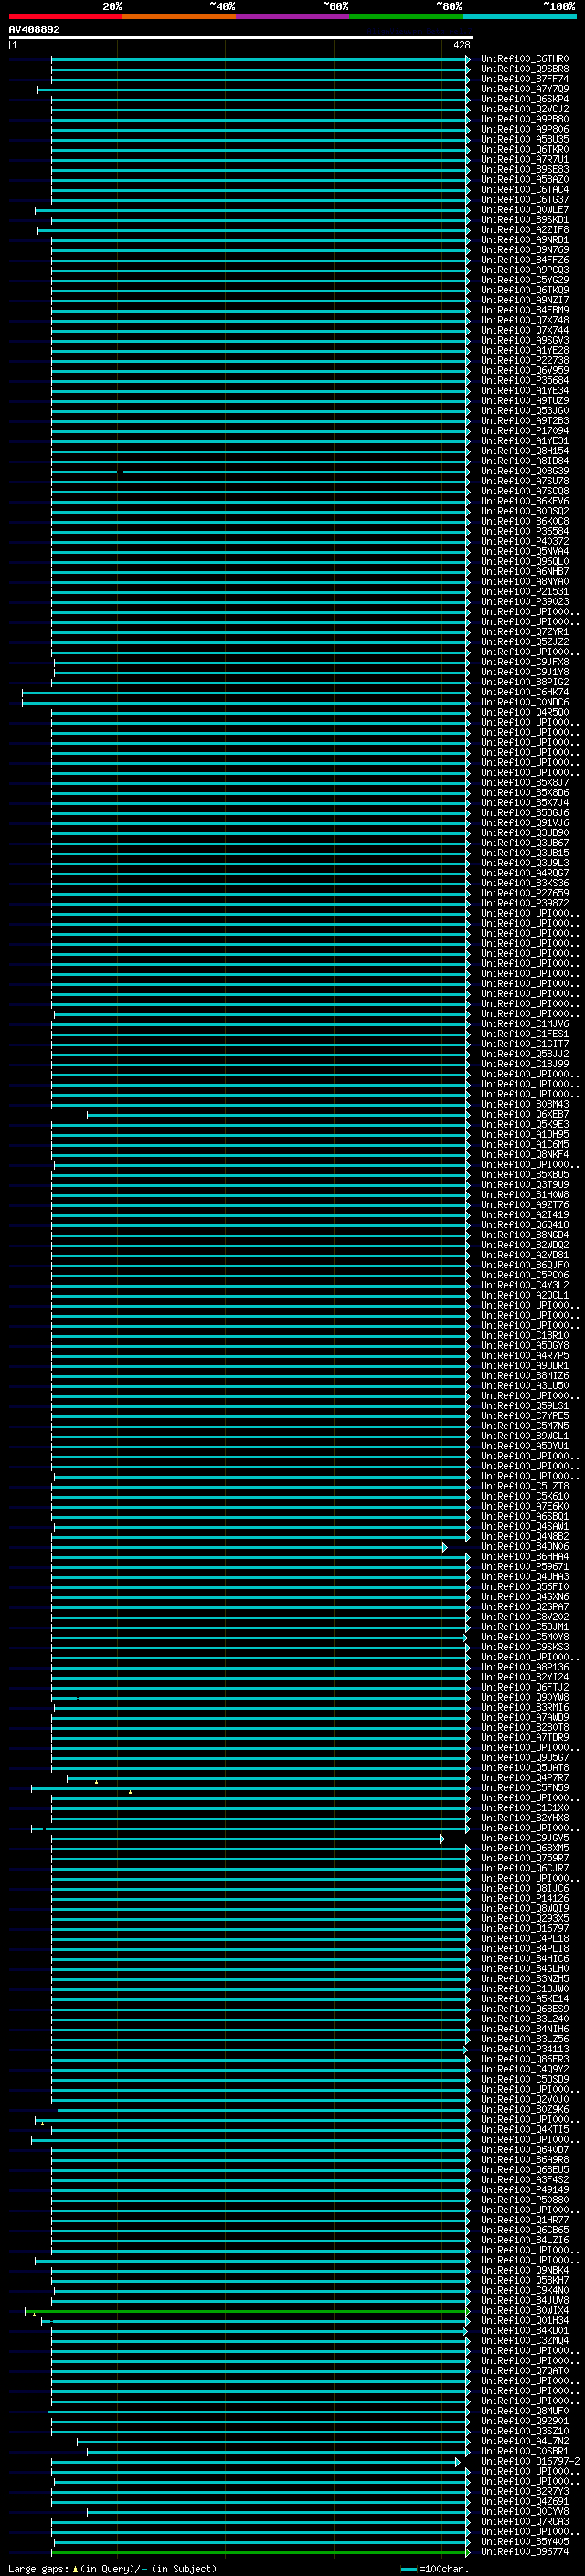The width and height of the screenshot is (585, 2576).
Task: Choose the UniRef100_C4Y3L2 label
Action: 524,1286
